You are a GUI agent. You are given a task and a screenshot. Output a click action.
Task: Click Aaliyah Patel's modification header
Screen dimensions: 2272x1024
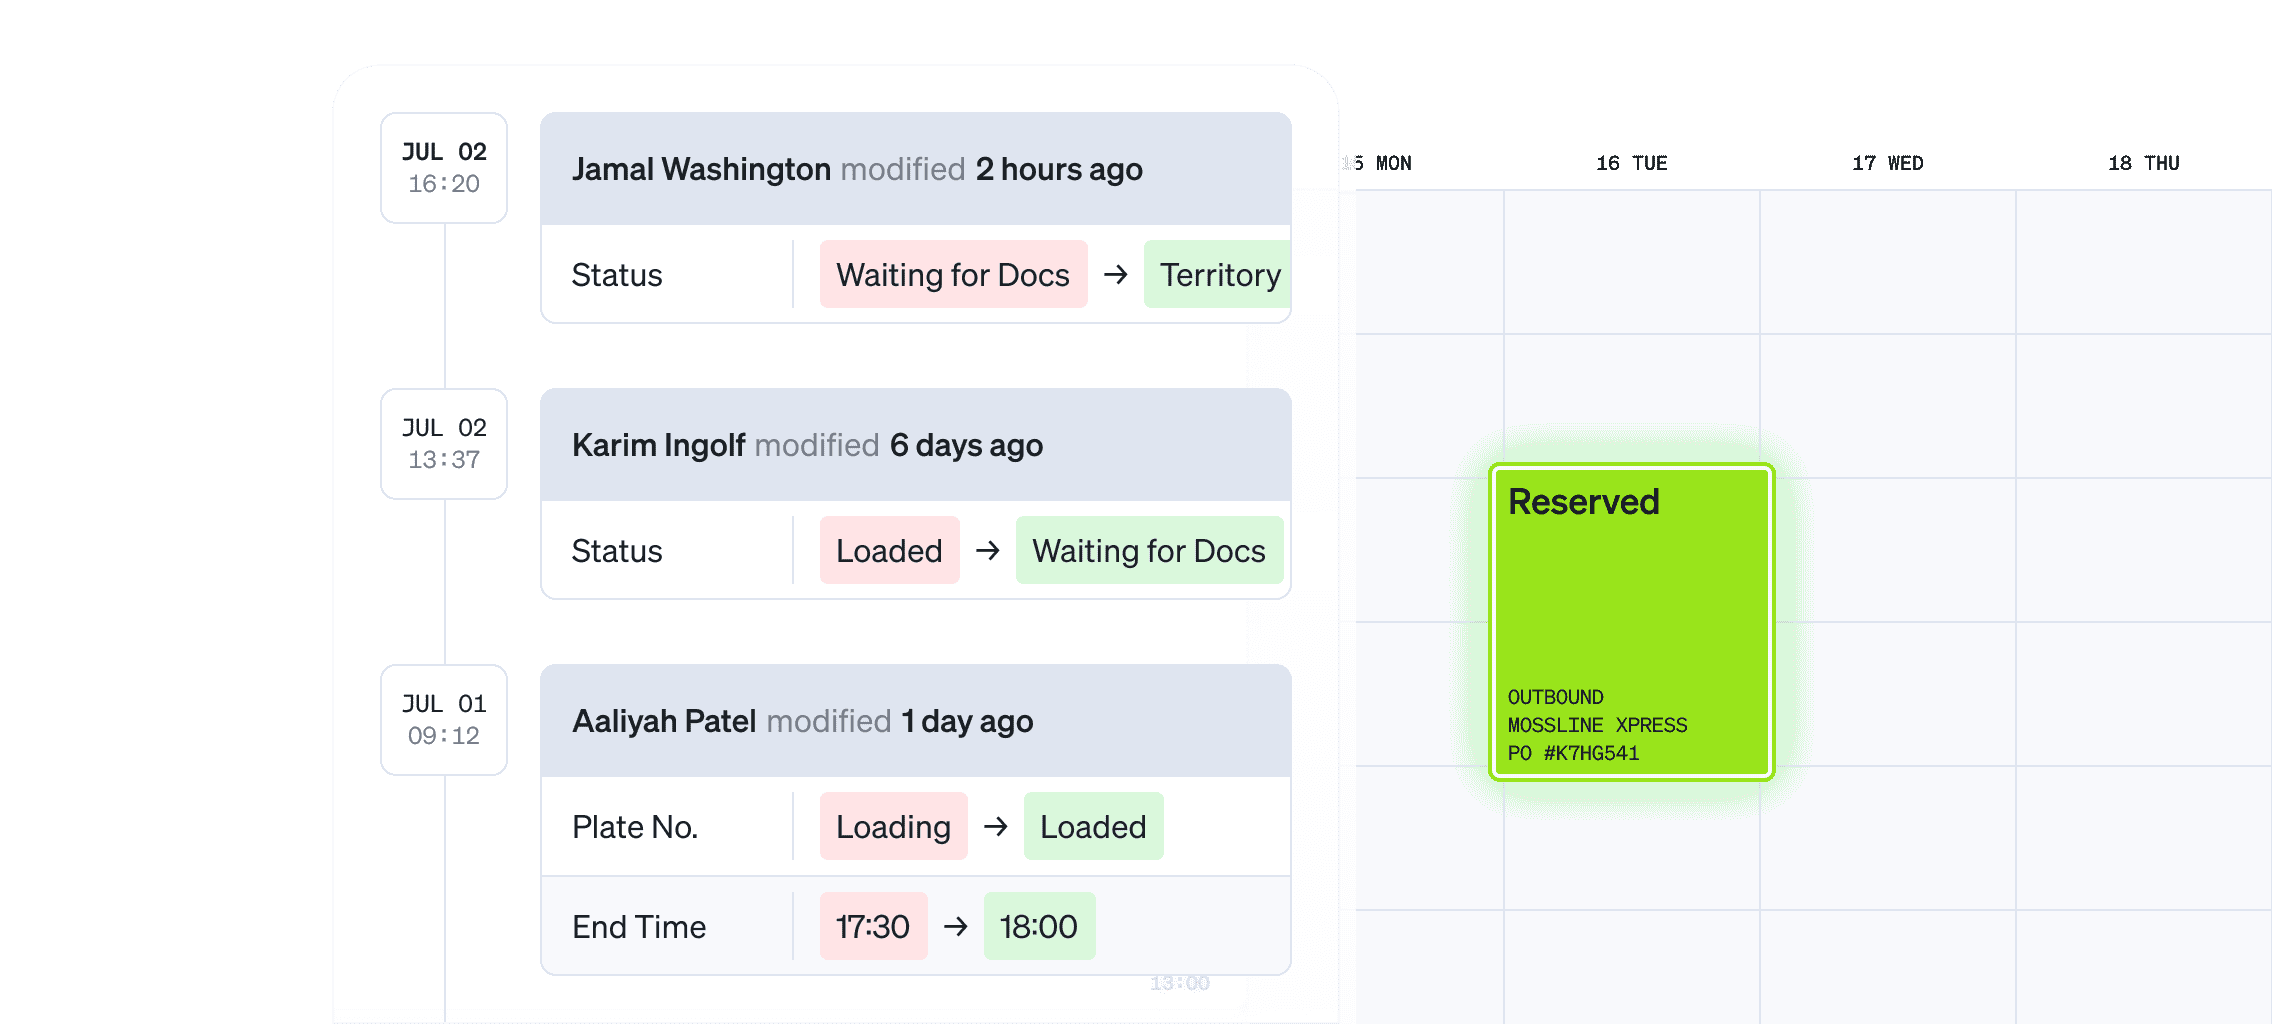pyautogui.click(x=915, y=721)
